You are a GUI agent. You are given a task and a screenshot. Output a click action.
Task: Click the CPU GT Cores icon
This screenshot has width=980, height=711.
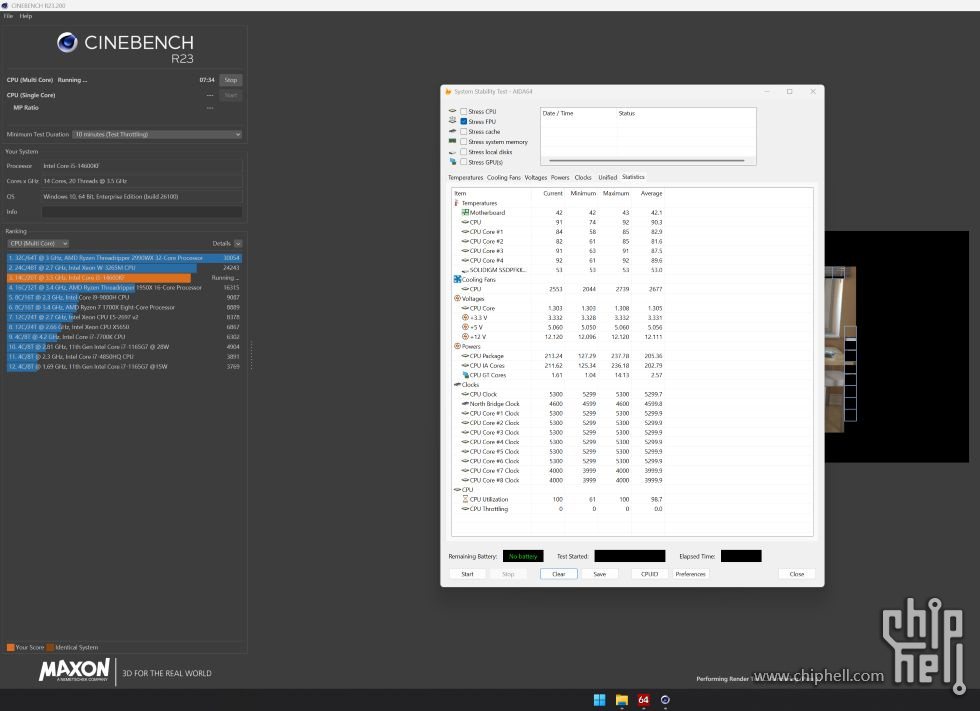465,375
